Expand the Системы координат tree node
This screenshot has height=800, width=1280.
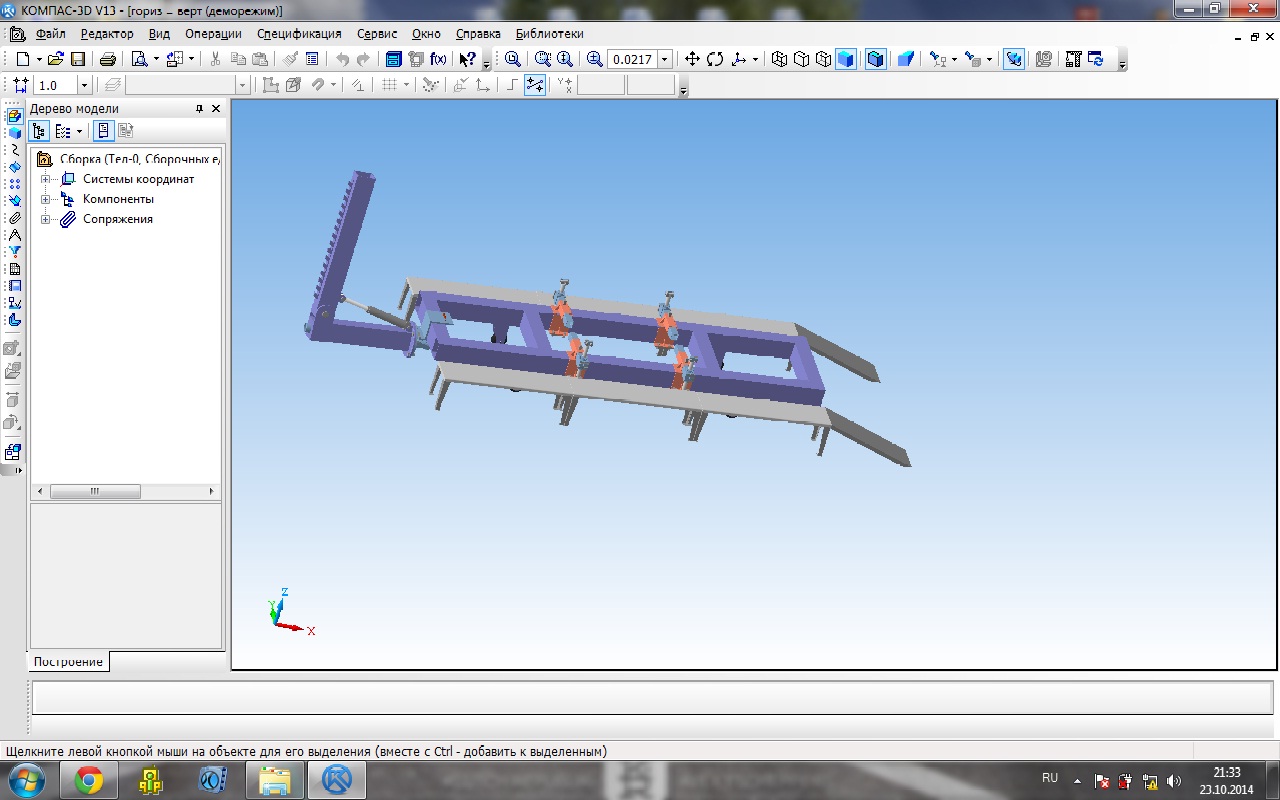click(x=45, y=179)
